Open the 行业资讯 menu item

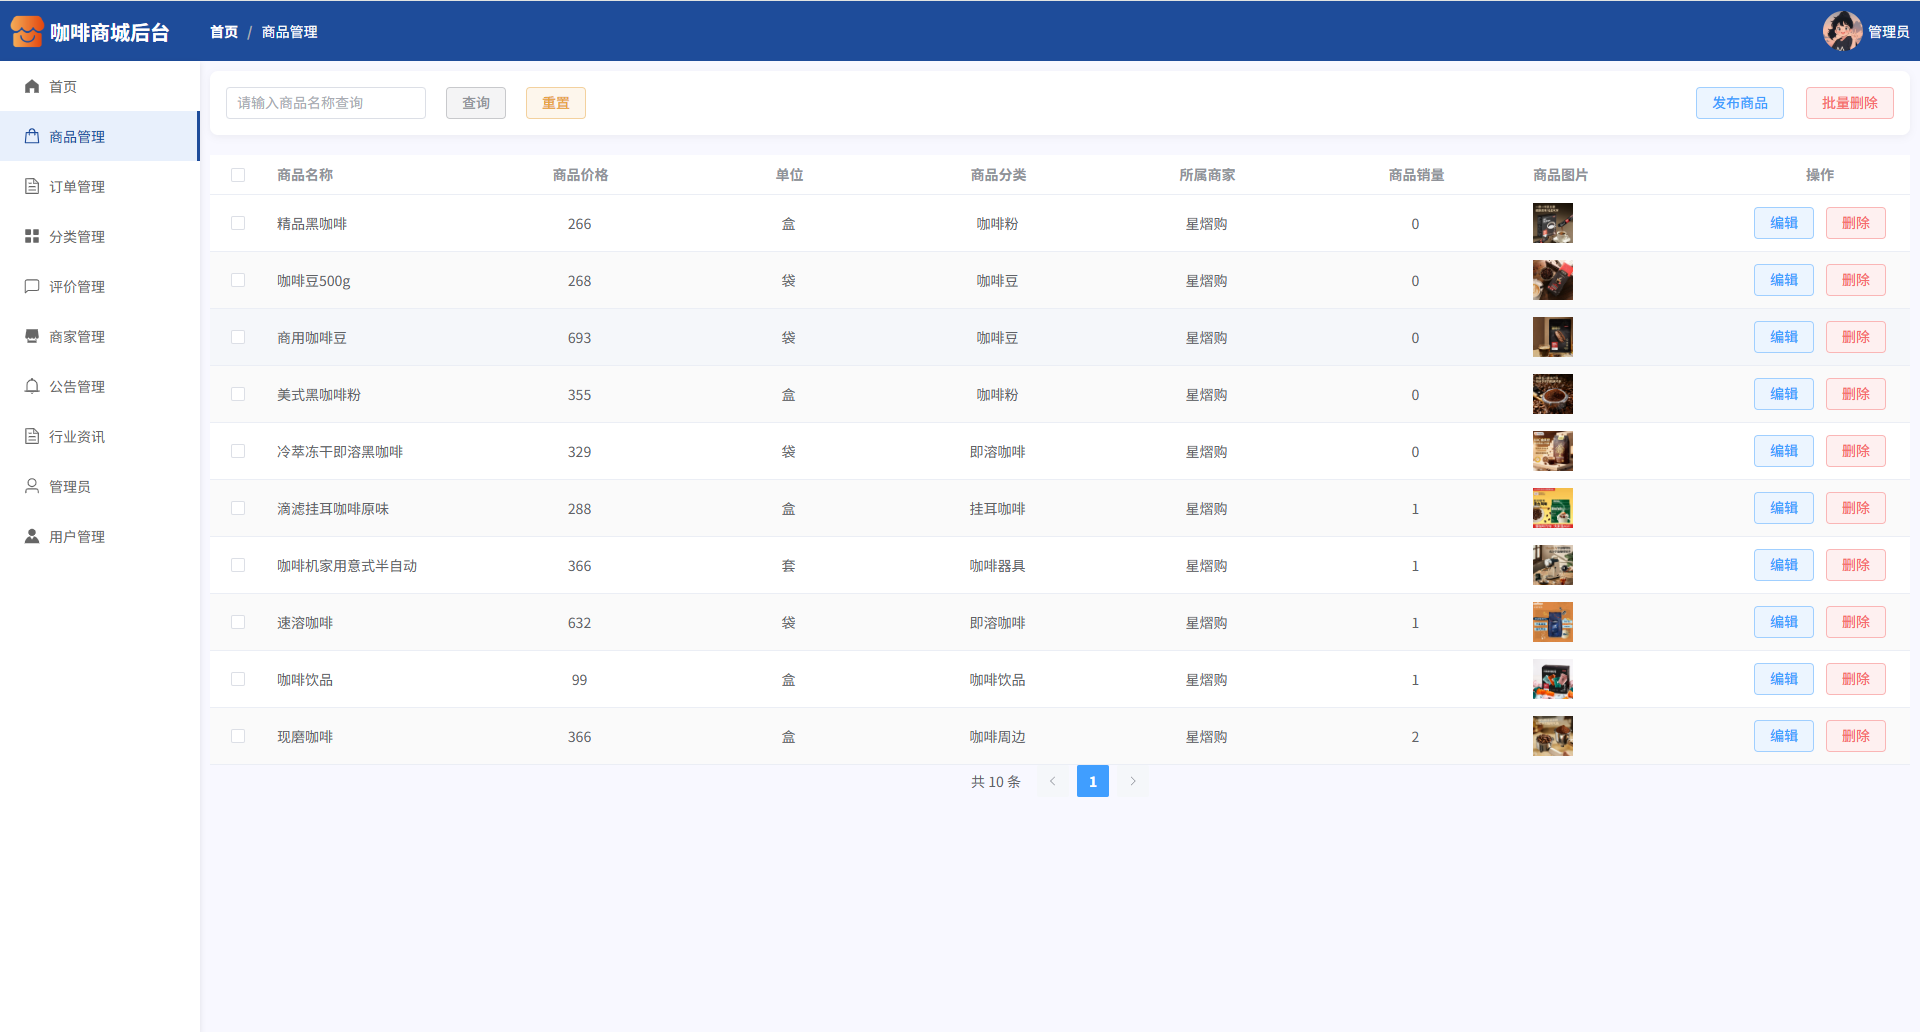[x=77, y=437]
